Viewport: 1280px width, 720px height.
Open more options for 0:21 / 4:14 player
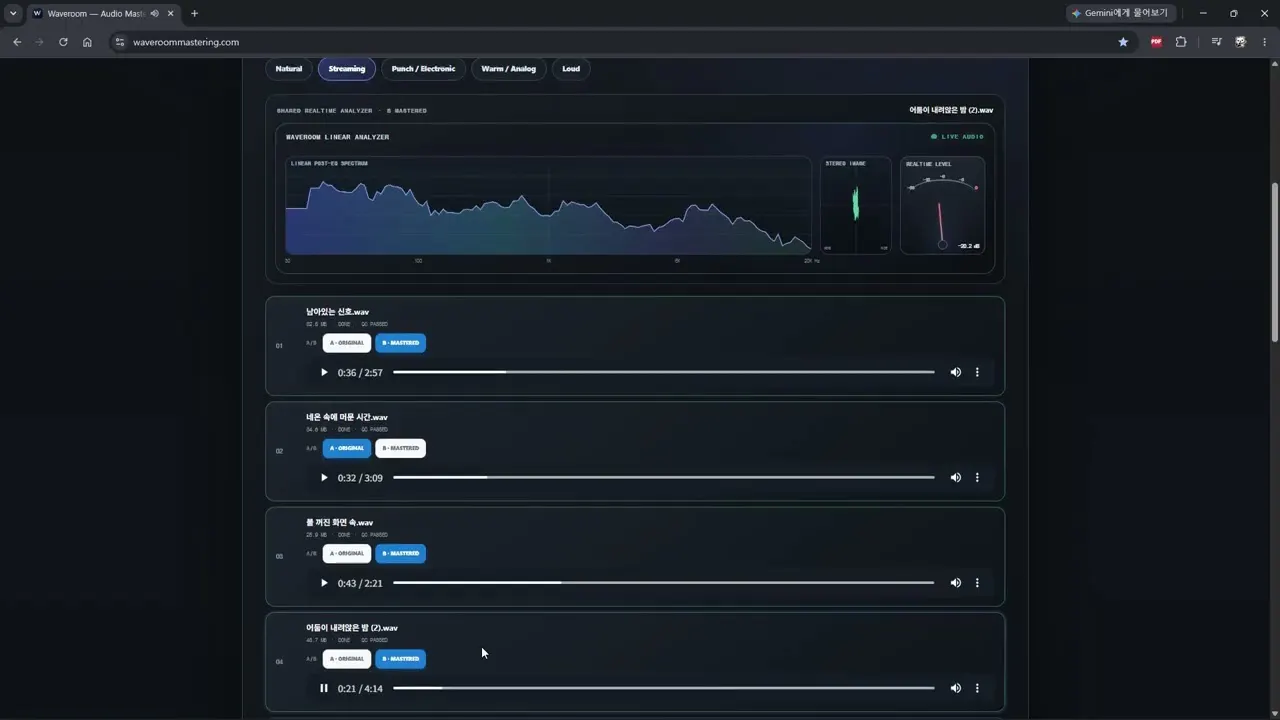point(977,688)
